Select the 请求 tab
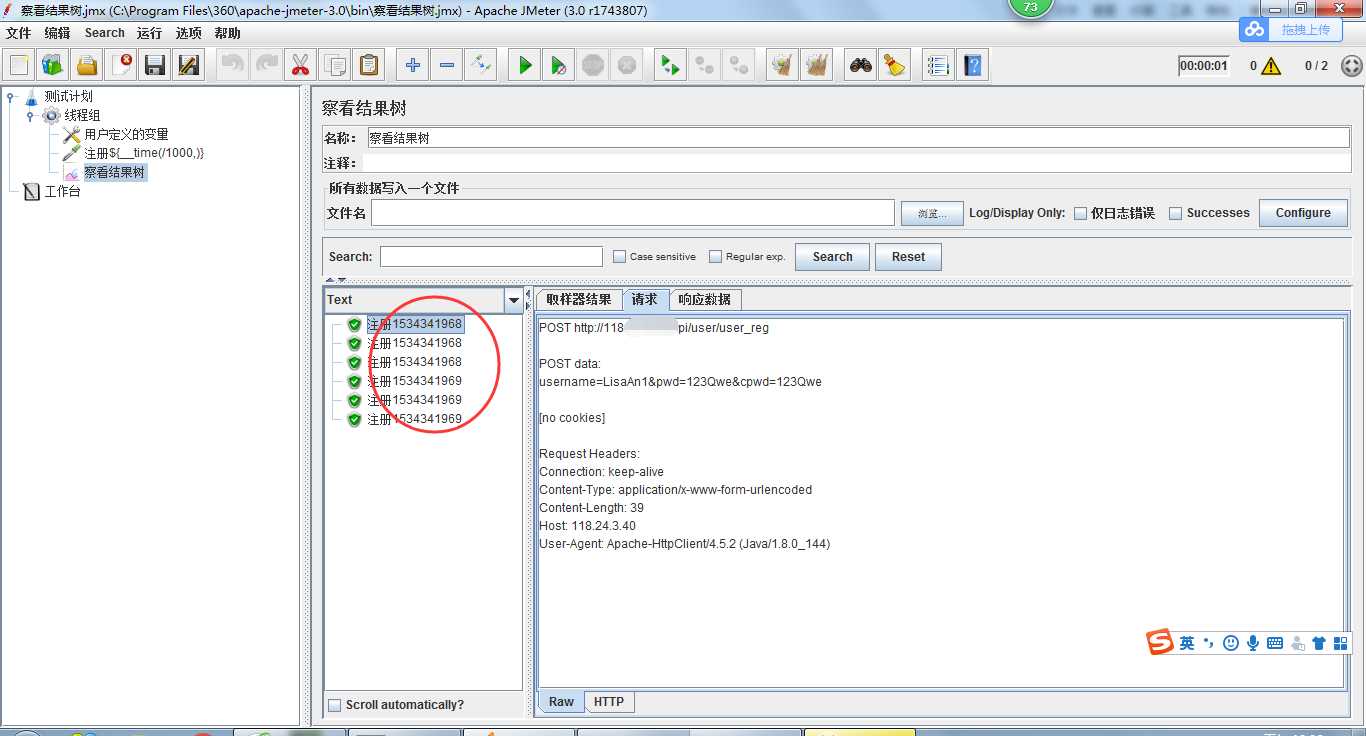This screenshot has height=736, width=1366. (645, 300)
